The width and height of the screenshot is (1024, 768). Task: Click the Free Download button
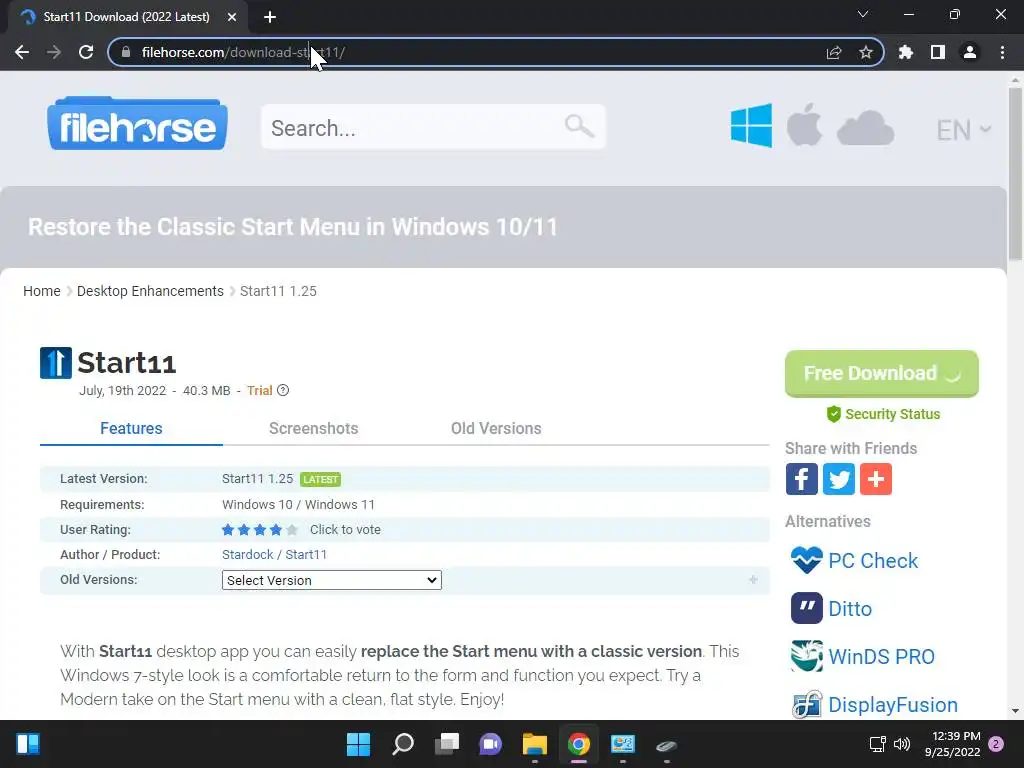882,374
